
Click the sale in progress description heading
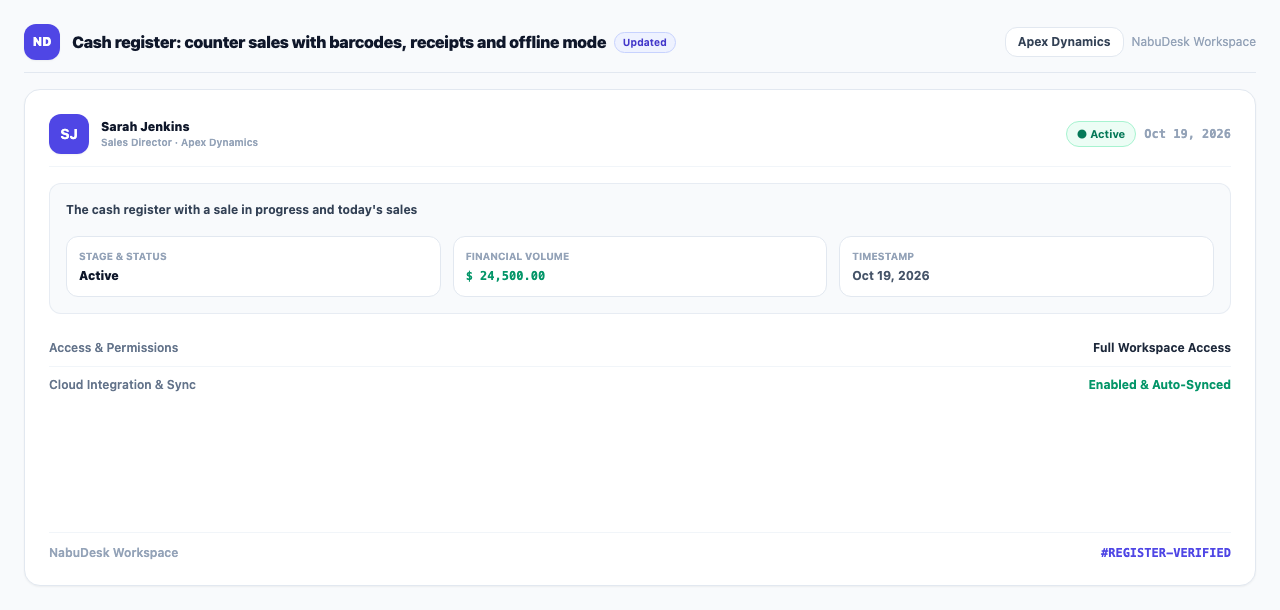pyautogui.click(x=241, y=210)
